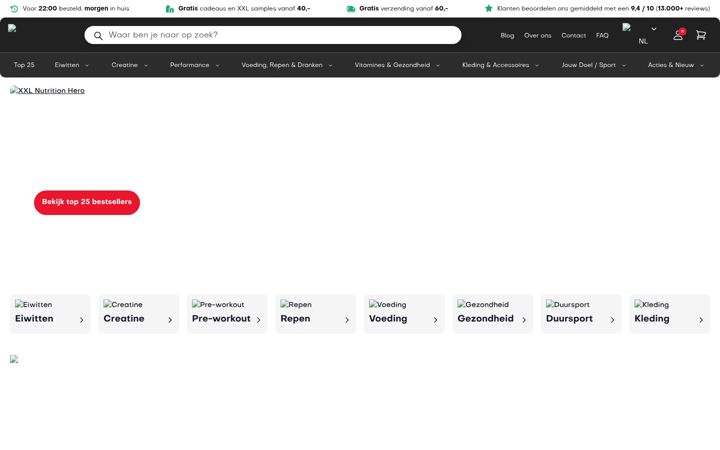The height and width of the screenshot is (450, 720).
Task: Open the Gezondheid category title
Action: [x=485, y=319]
